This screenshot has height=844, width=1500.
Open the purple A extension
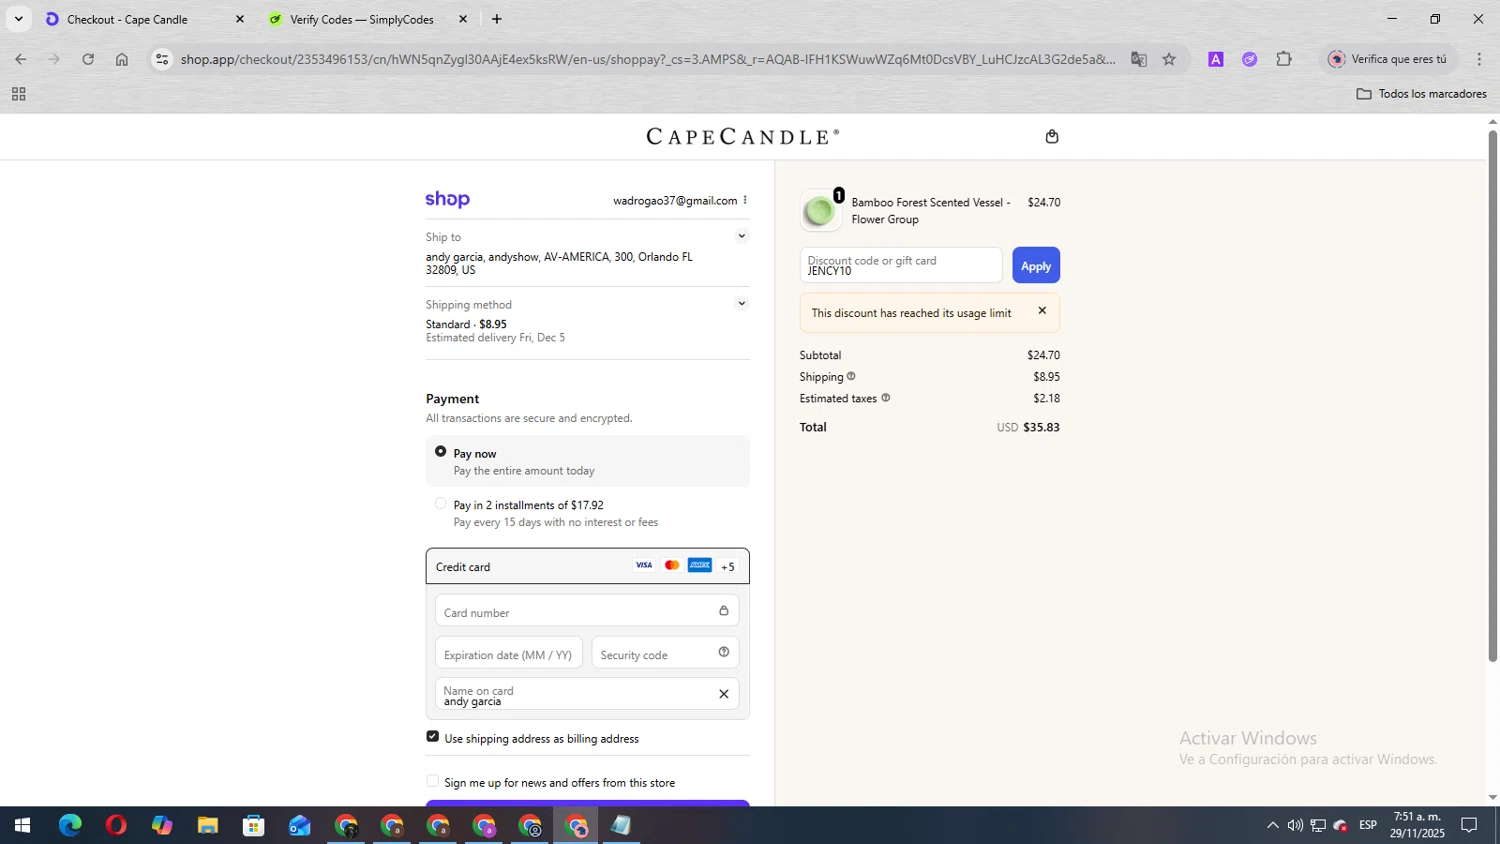tap(1216, 59)
